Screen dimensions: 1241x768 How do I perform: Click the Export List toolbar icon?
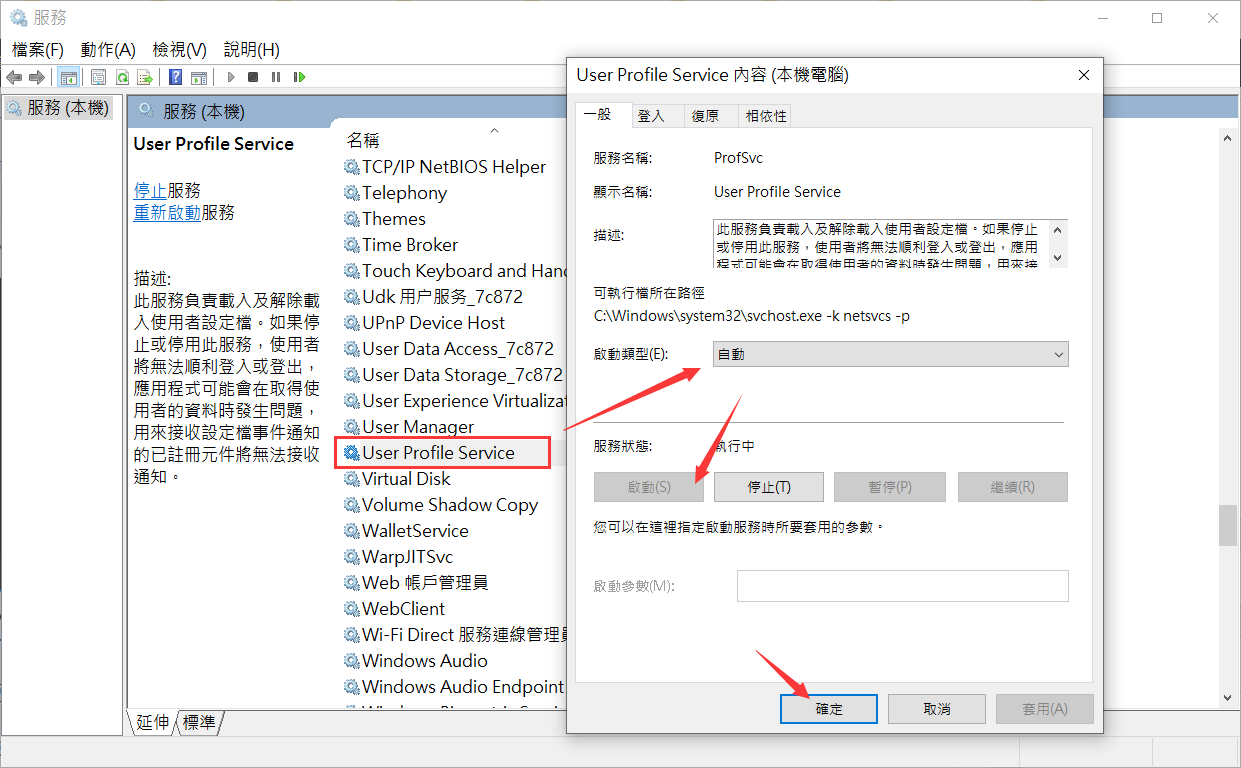(145, 77)
